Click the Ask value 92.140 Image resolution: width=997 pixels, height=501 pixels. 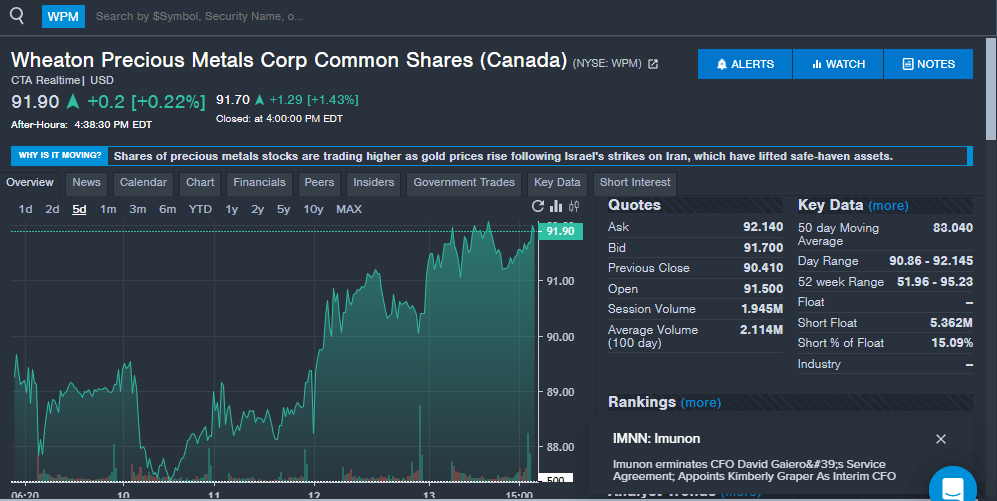tap(763, 227)
